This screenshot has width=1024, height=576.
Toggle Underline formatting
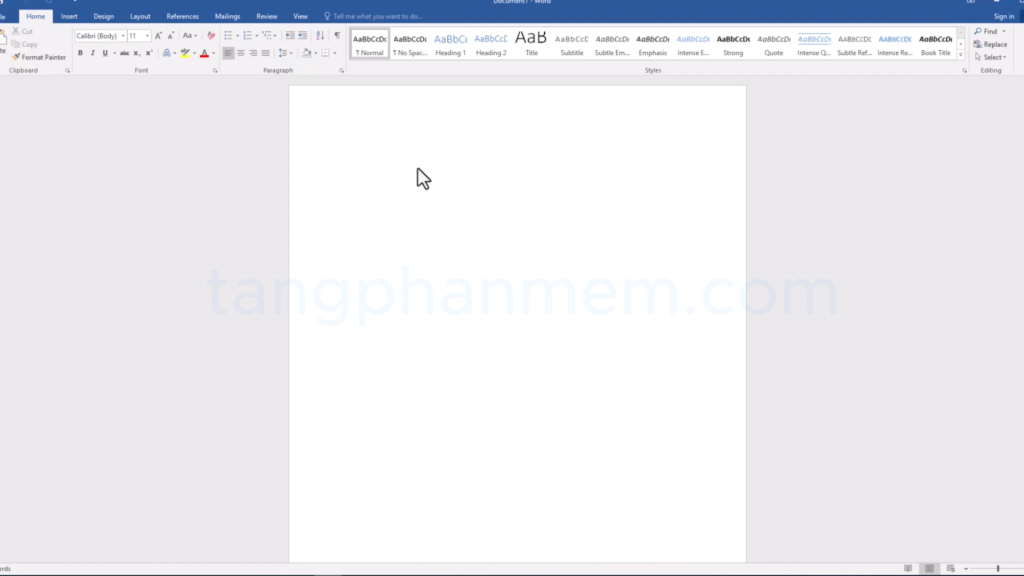coord(104,53)
